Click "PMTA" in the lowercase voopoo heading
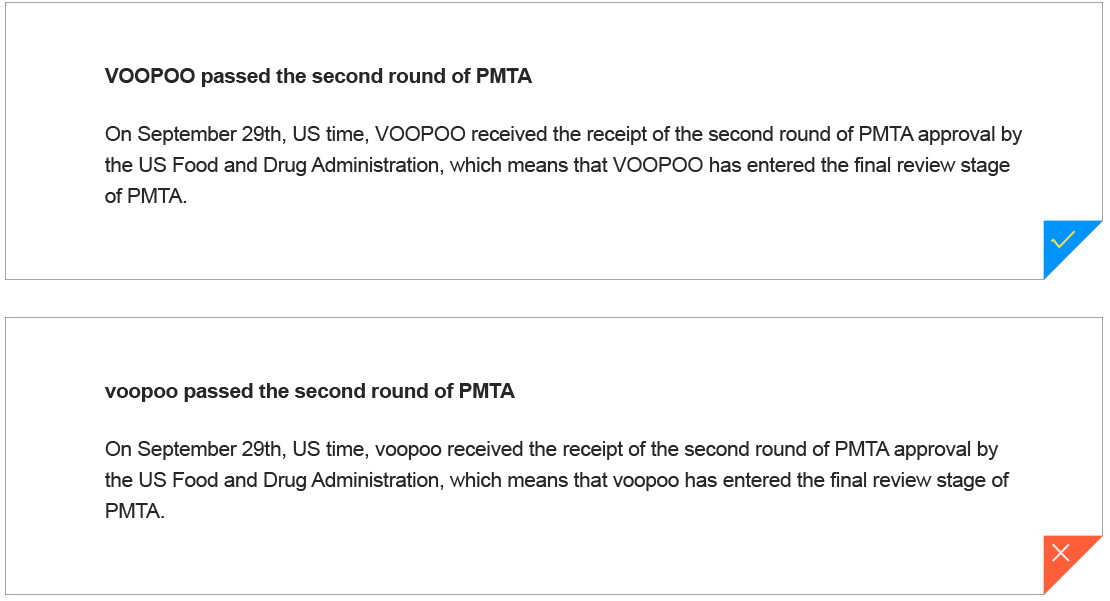This screenshot has width=1110, height=601. [x=487, y=391]
